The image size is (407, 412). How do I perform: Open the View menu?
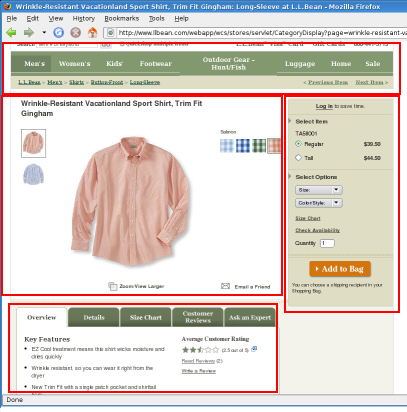pyautogui.click(x=56, y=19)
